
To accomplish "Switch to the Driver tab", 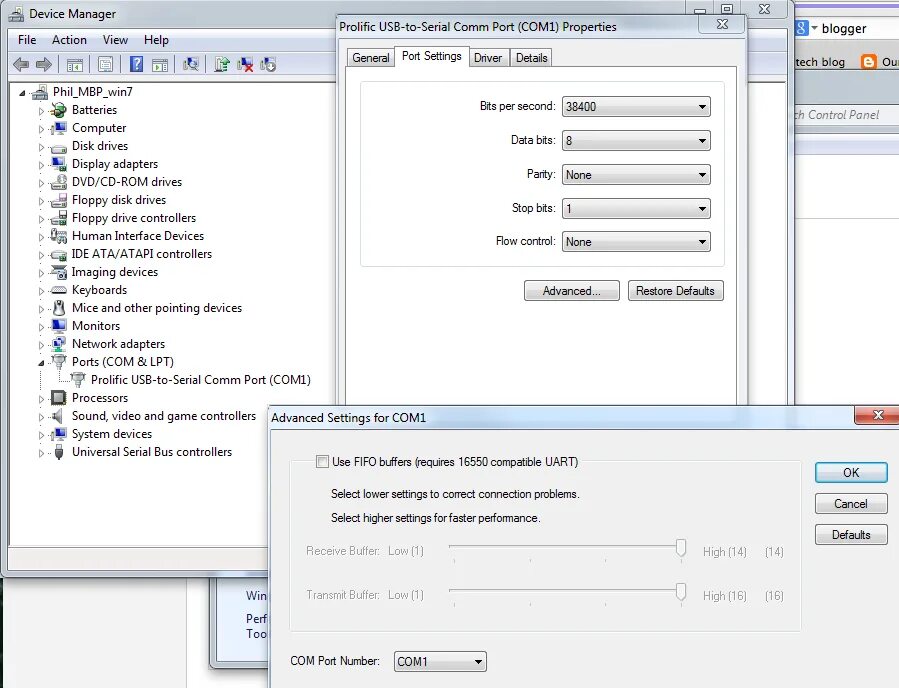I will [487, 58].
